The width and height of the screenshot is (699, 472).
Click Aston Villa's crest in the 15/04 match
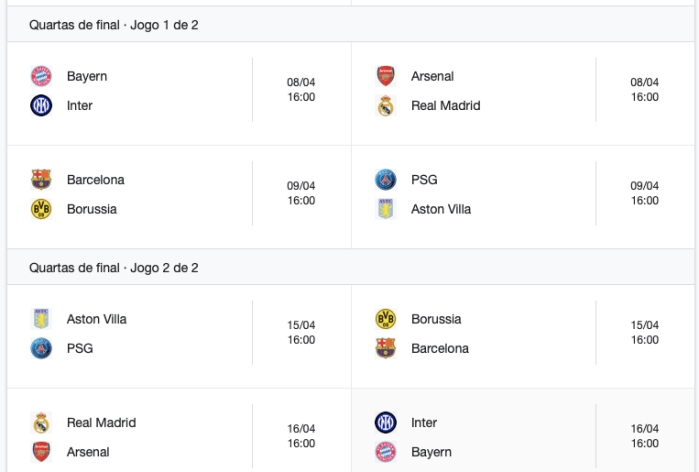[x=41, y=319]
